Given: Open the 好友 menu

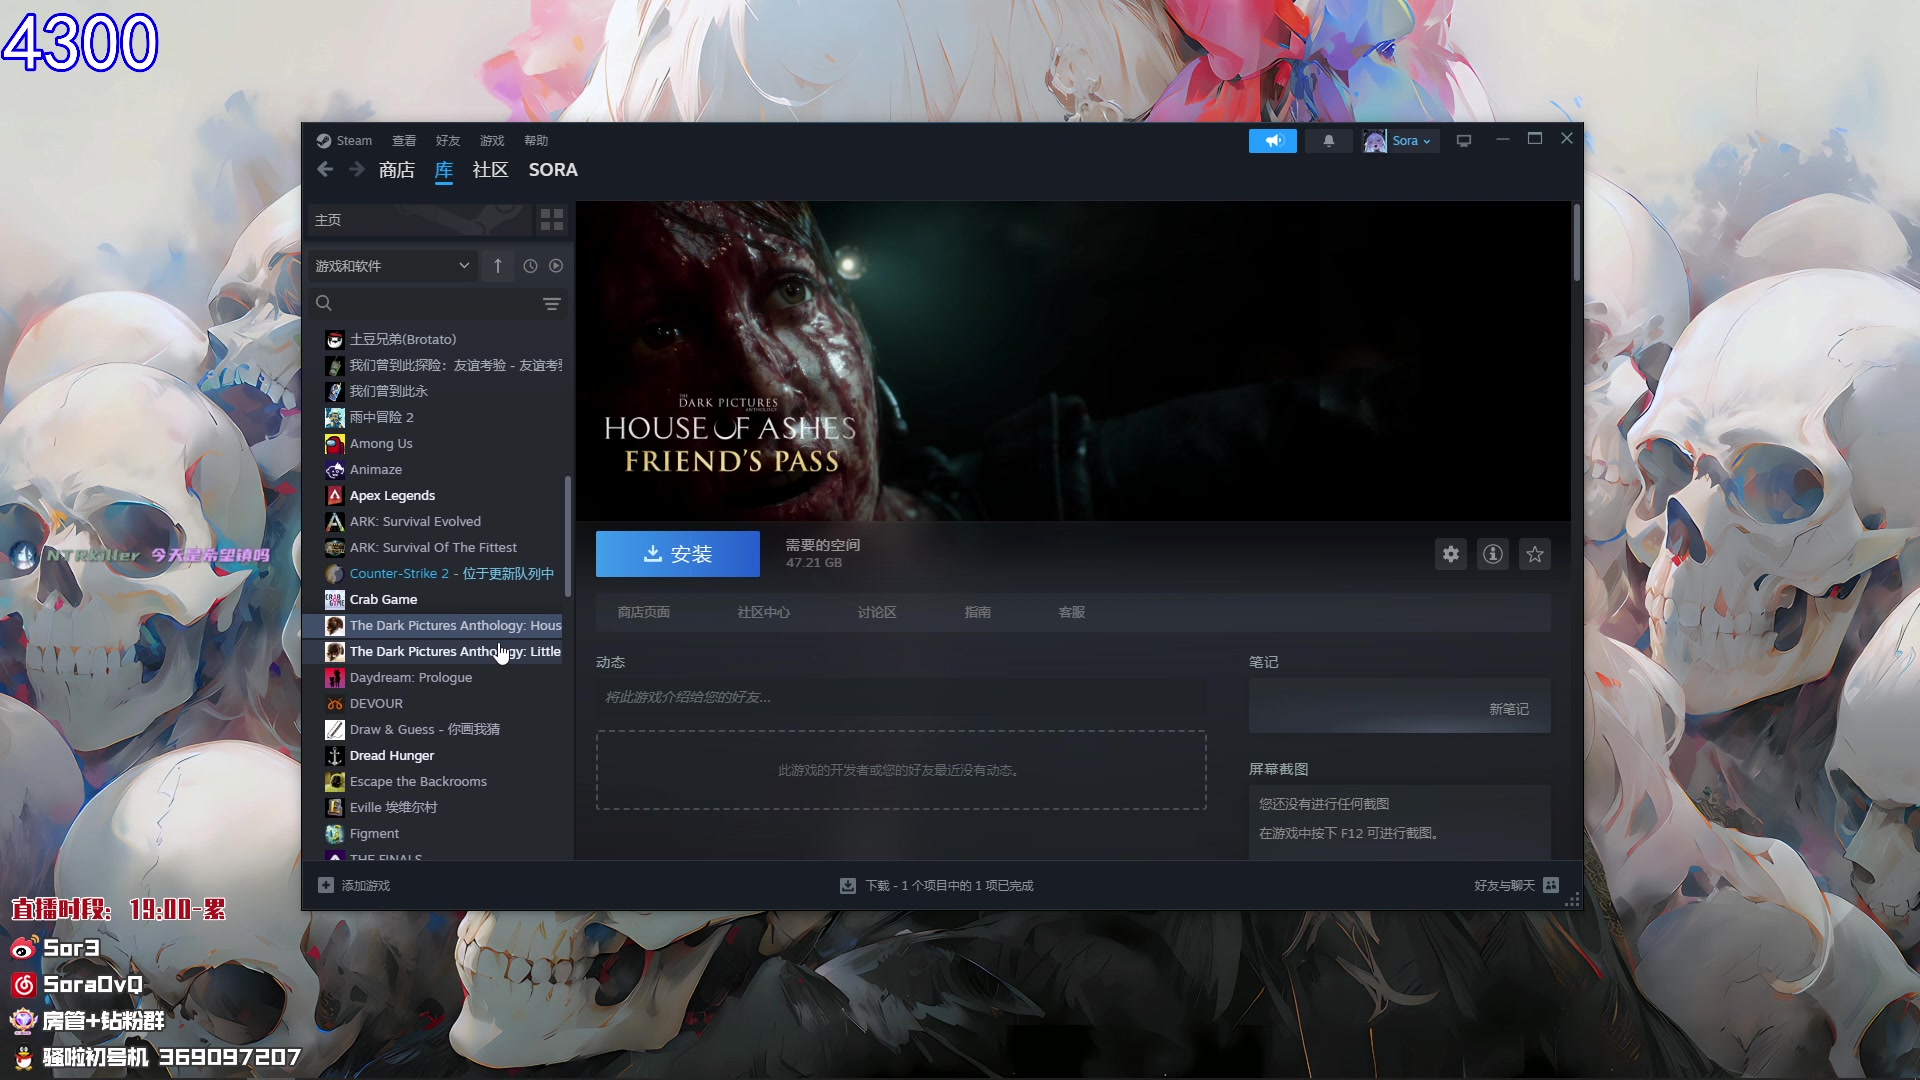Looking at the screenshot, I should point(448,140).
